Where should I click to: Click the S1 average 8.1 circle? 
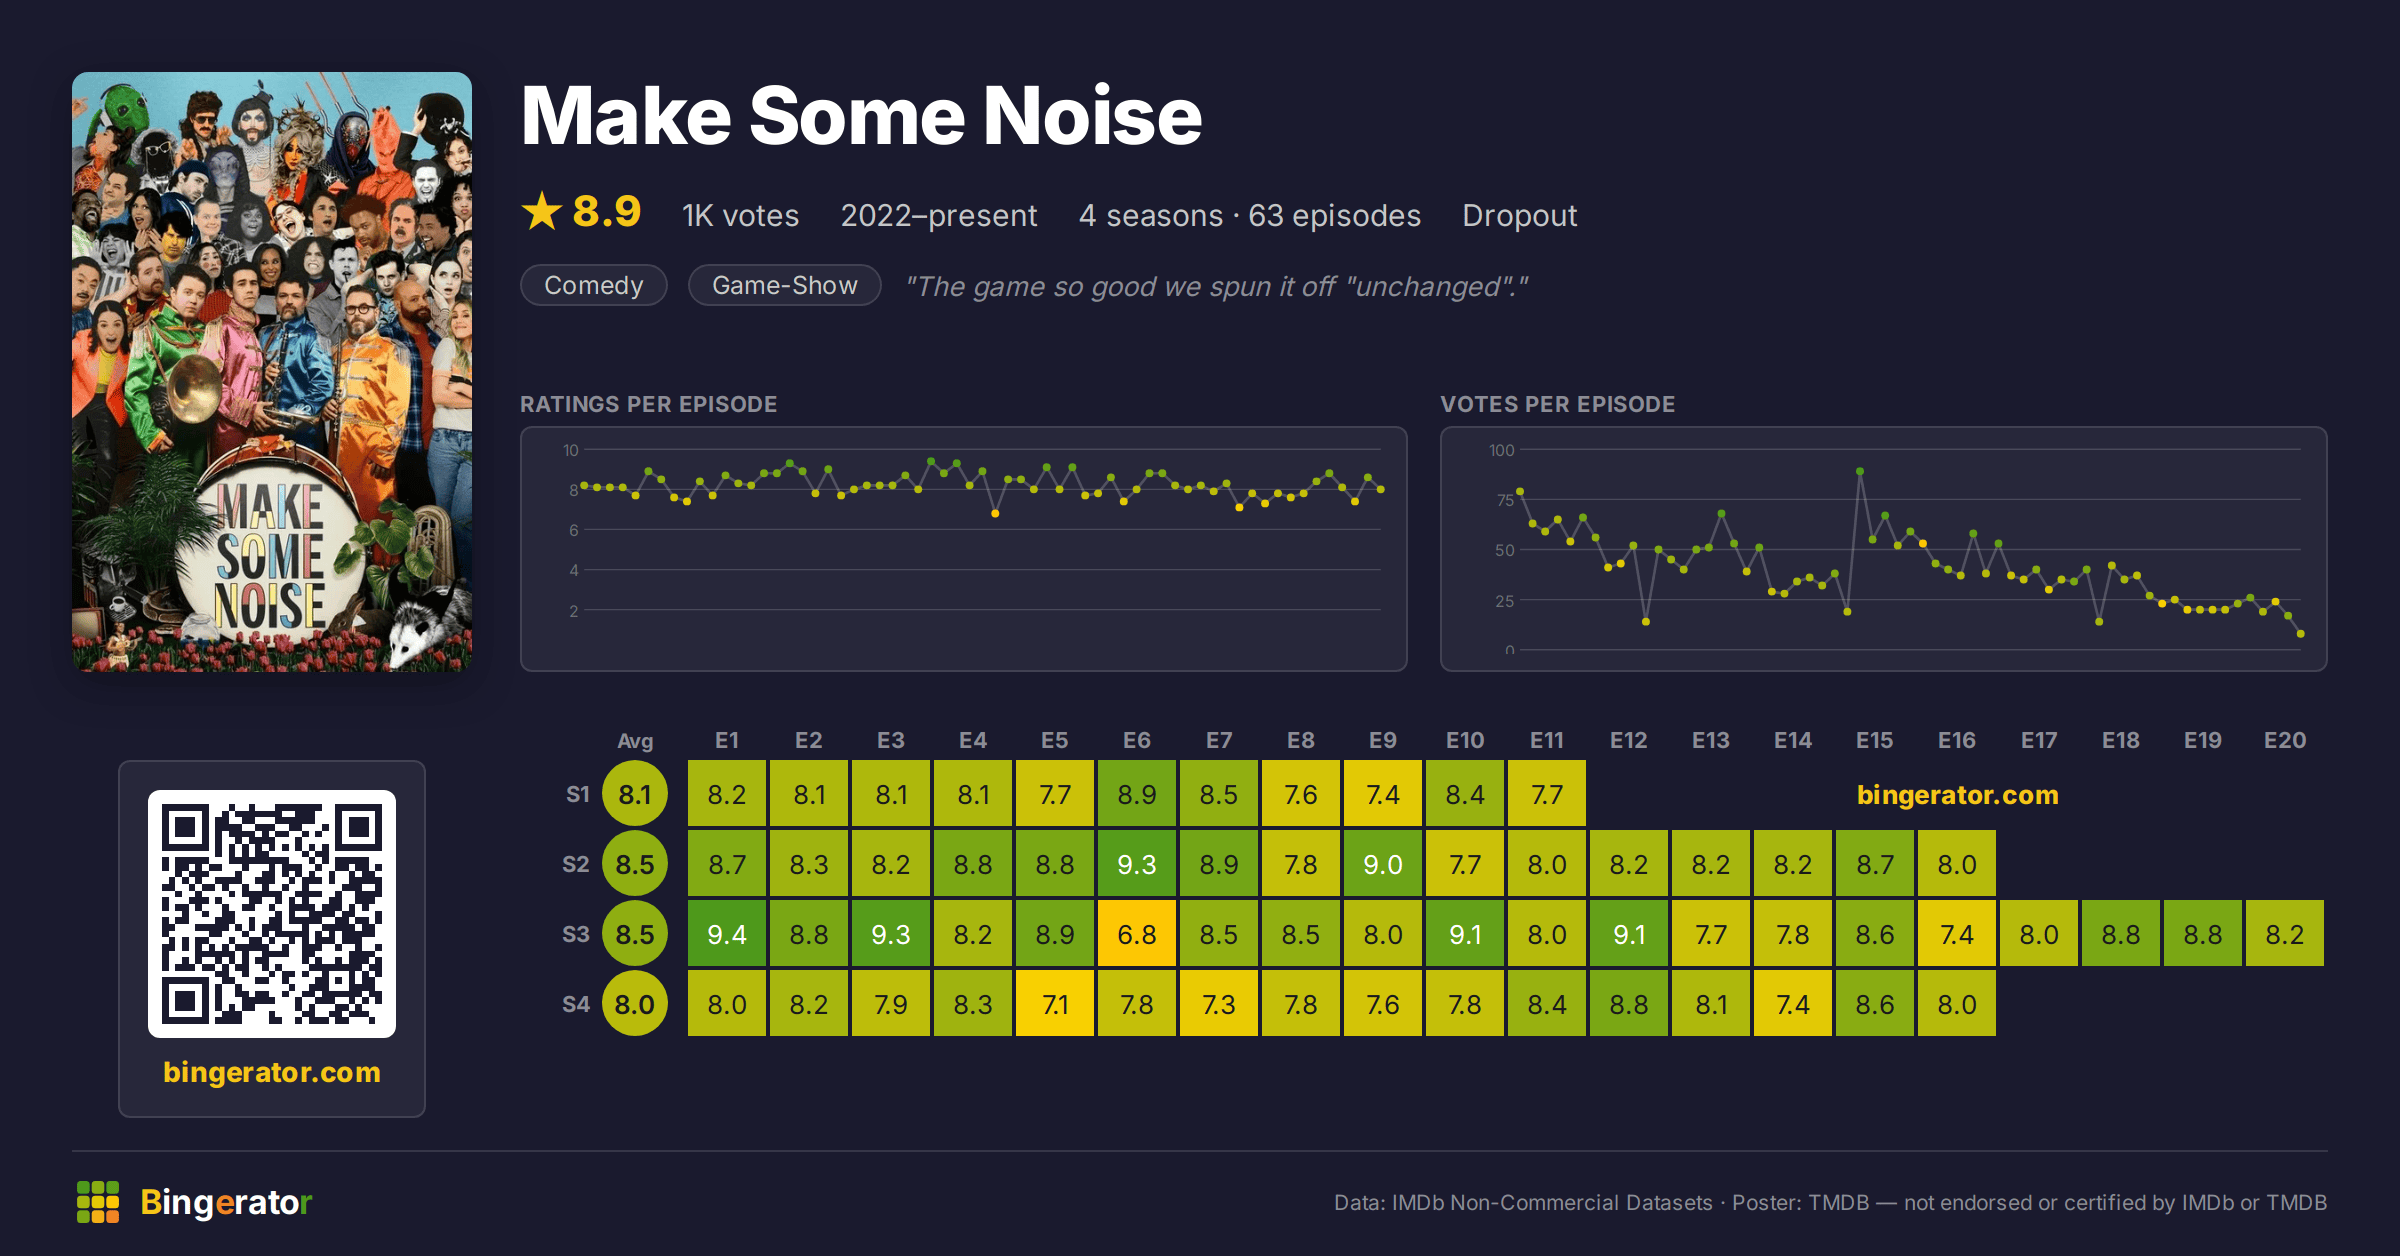tap(635, 794)
